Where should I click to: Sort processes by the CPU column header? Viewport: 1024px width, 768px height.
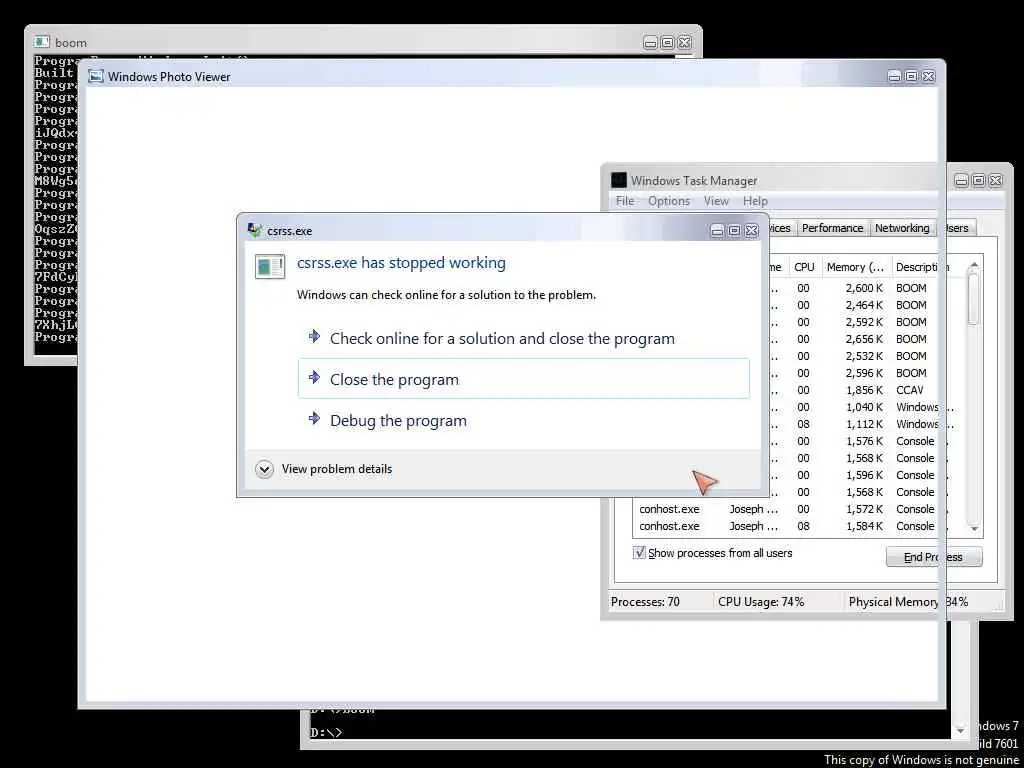pyautogui.click(x=804, y=267)
